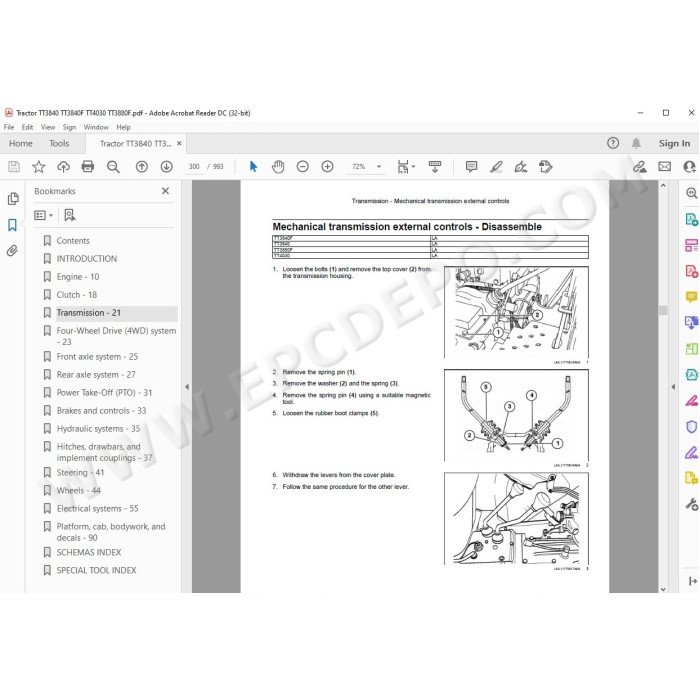Open the zoom percentage dropdown arrow
The width and height of the screenshot is (700, 700).
(379, 167)
